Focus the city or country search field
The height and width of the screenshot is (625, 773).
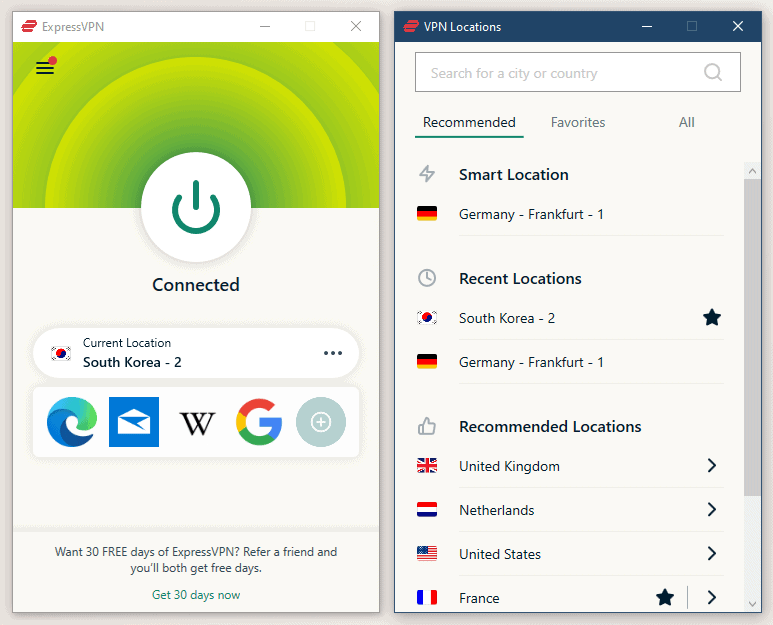pyautogui.click(x=577, y=72)
